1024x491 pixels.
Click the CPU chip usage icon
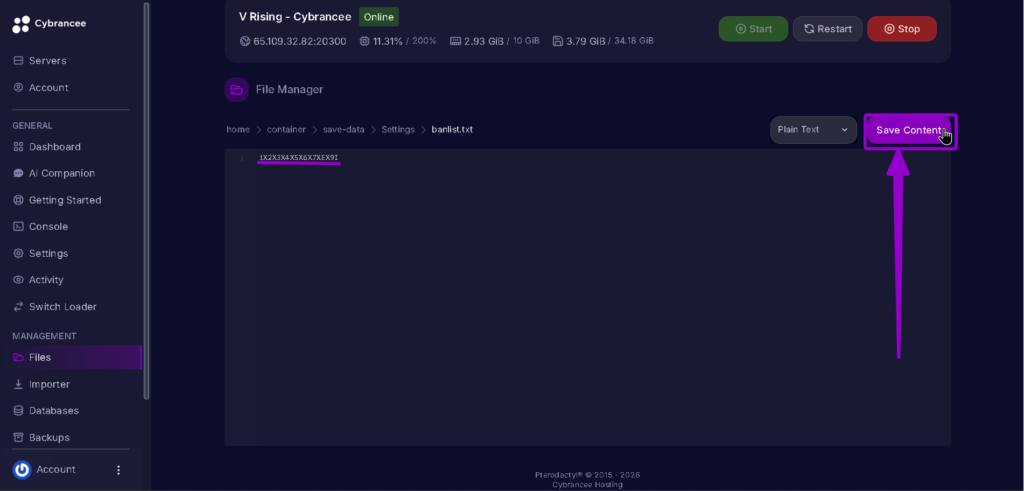[364, 41]
